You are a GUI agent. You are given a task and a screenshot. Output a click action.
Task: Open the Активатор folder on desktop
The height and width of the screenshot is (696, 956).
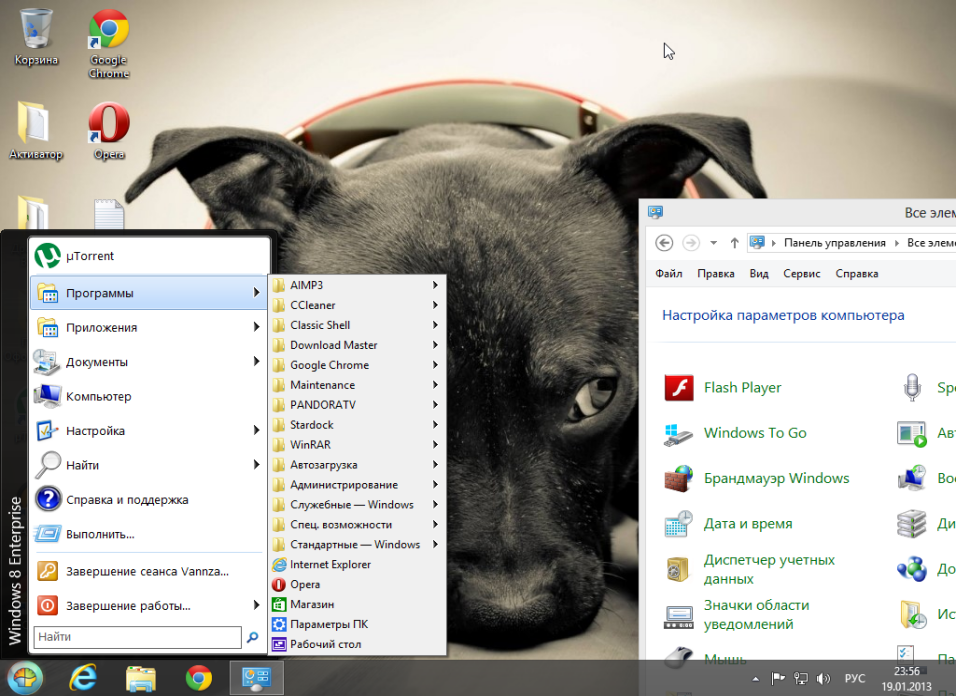(x=35, y=130)
